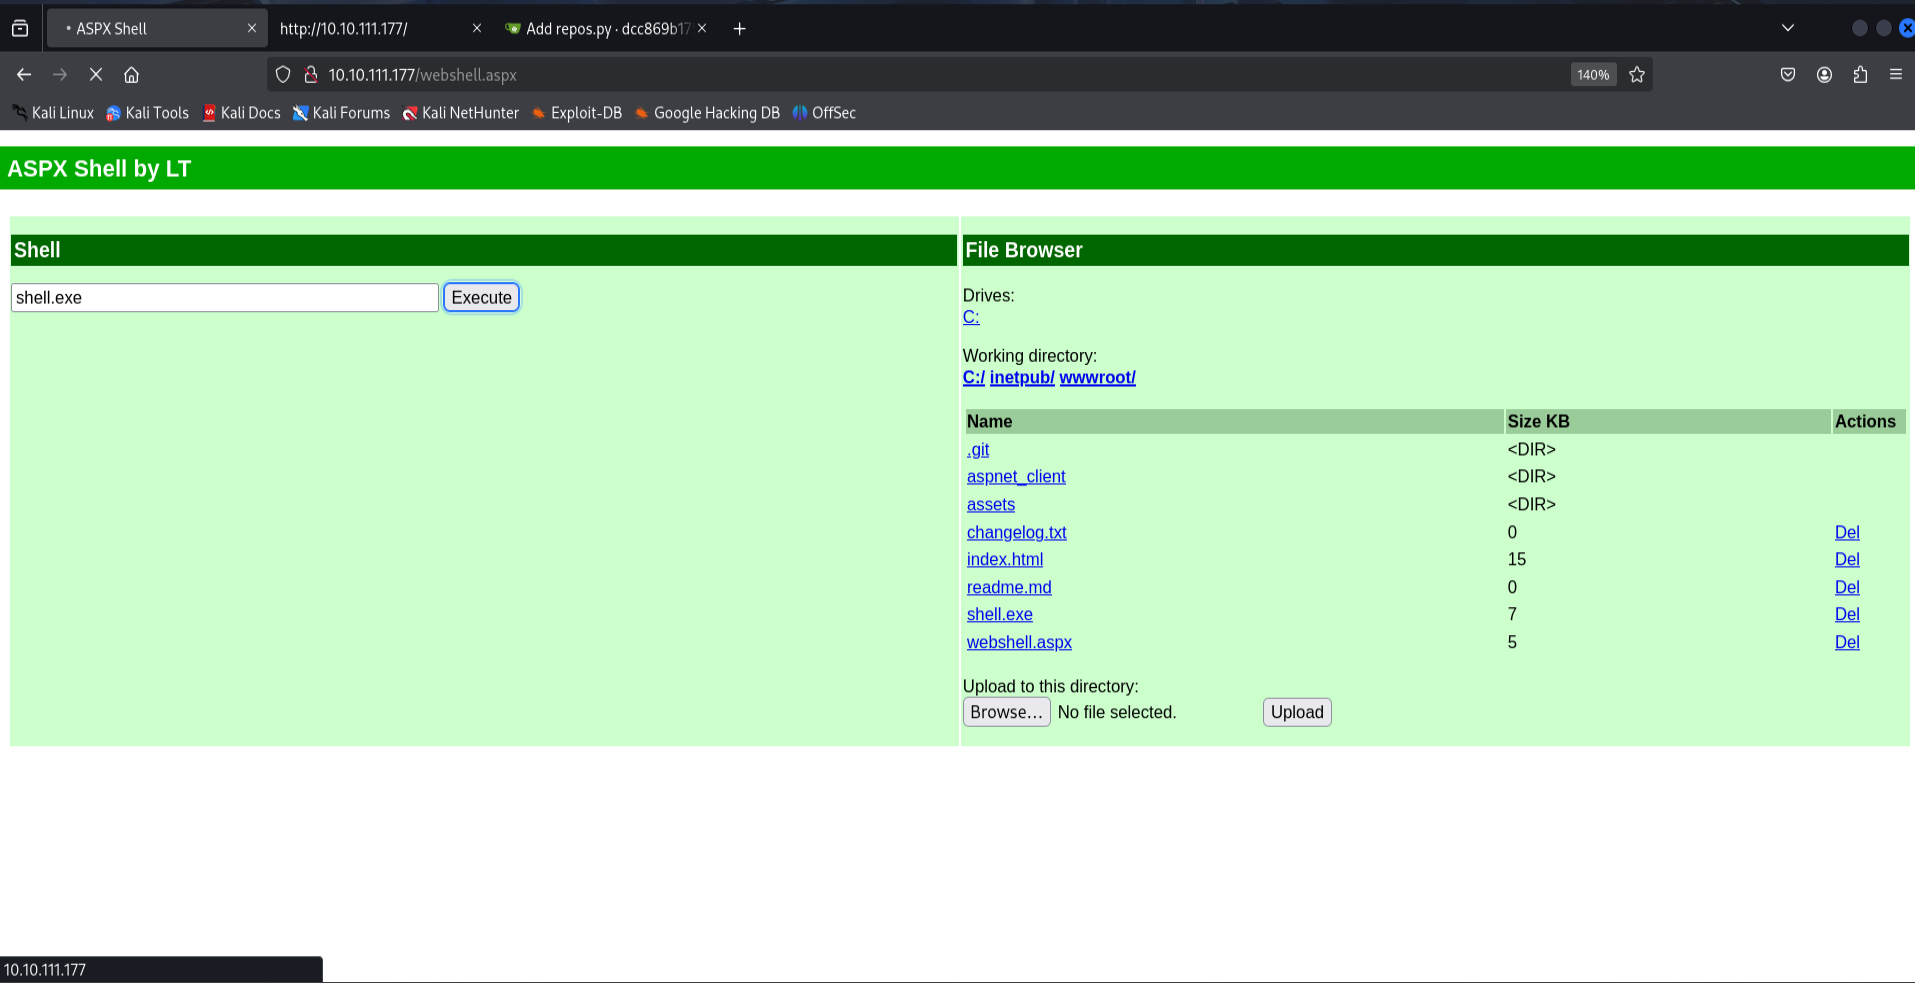Open the extensions puzzle icon
The image size is (1915, 983).
(1860, 75)
